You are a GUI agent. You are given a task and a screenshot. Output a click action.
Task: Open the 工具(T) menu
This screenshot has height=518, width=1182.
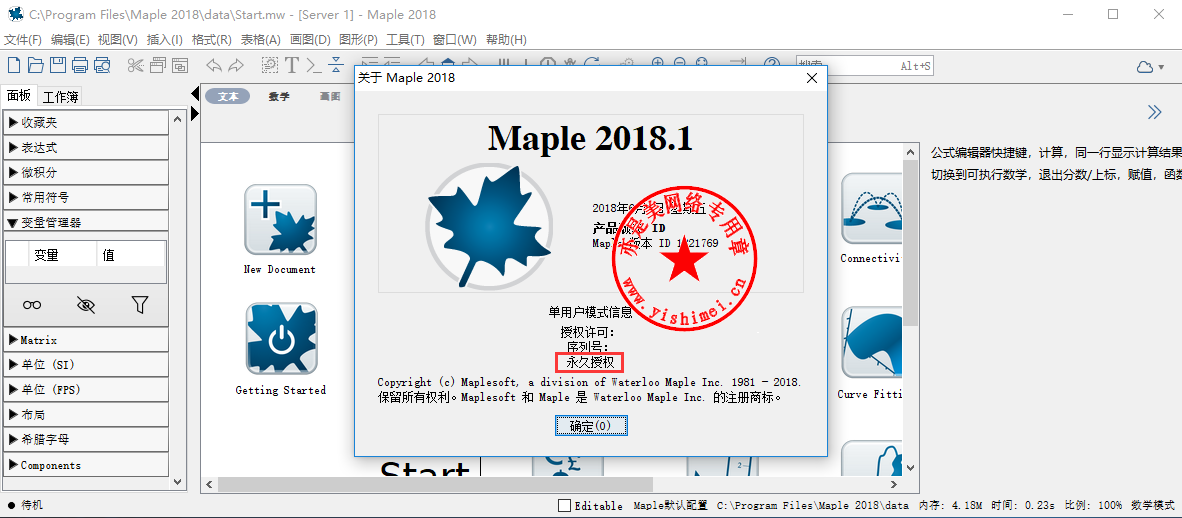point(406,40)
